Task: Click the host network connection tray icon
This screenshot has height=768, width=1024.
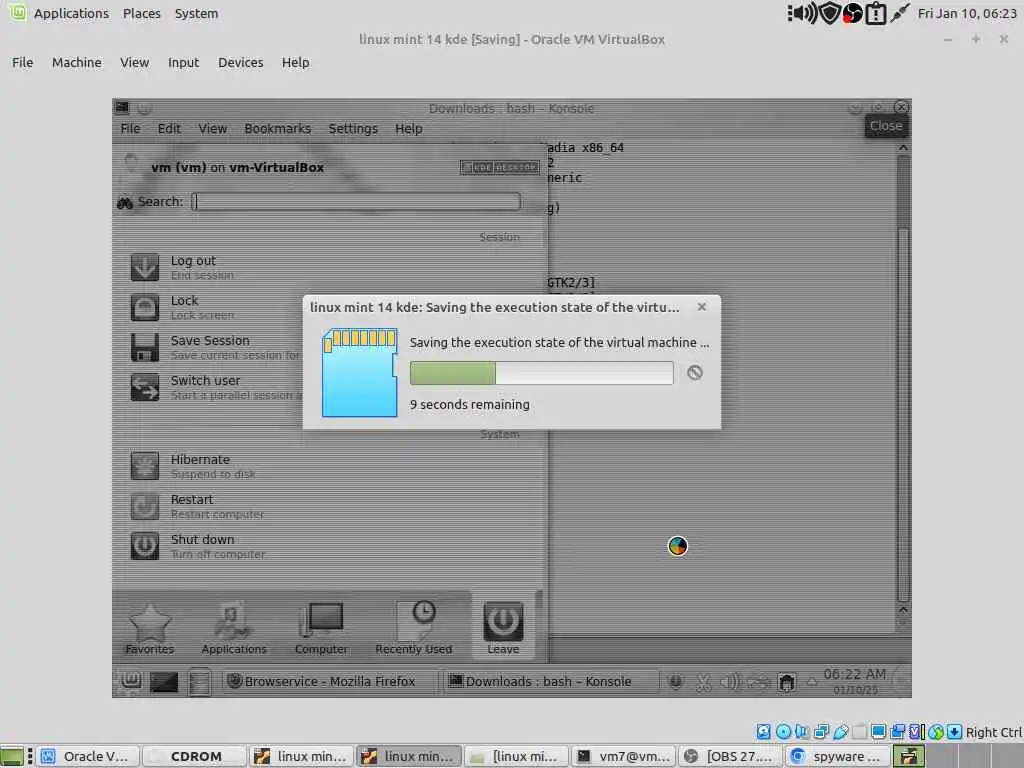Action: pos(899,13)
